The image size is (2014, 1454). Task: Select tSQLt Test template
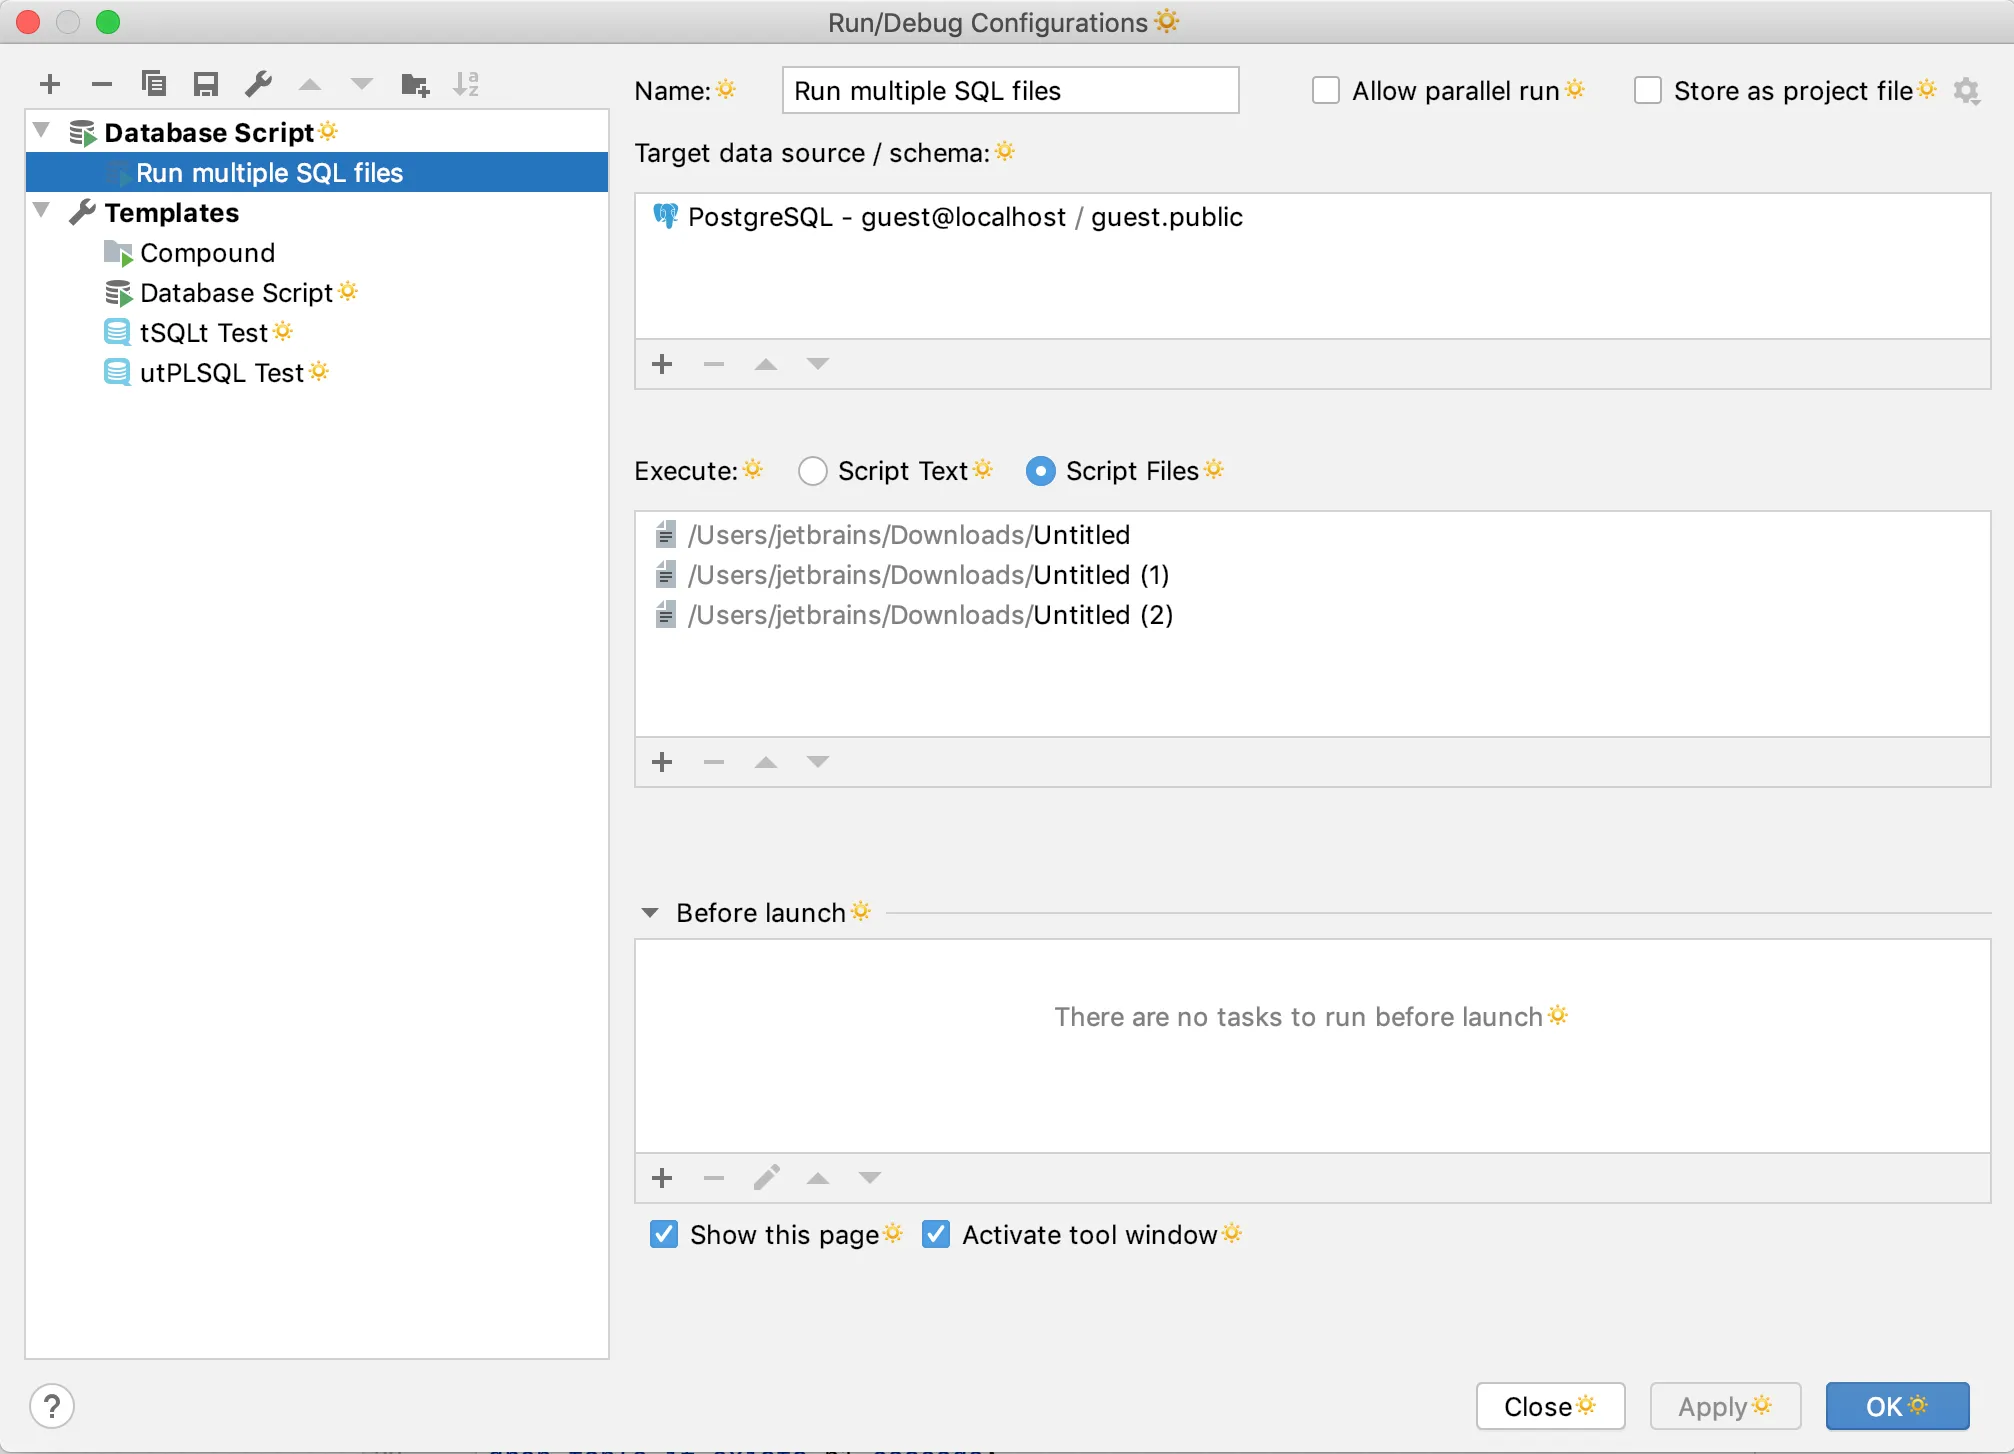tap(204, 333)
